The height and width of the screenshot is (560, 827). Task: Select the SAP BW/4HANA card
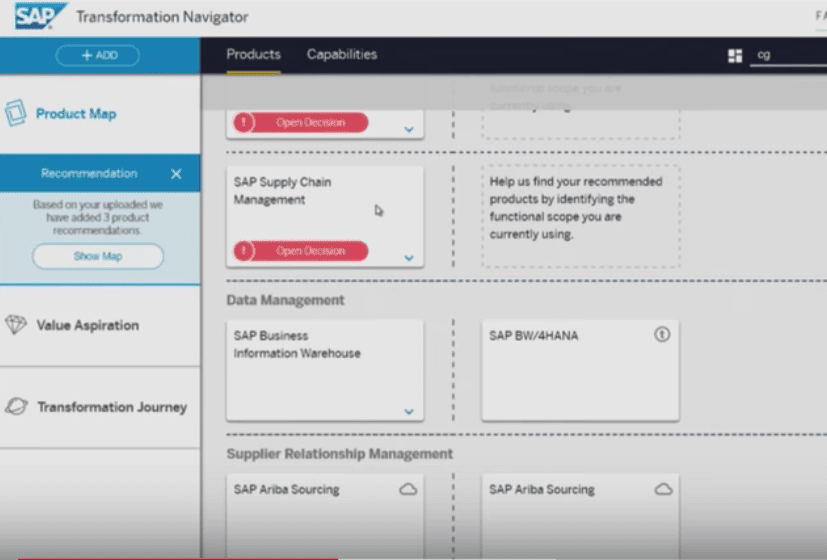(580, 370)
